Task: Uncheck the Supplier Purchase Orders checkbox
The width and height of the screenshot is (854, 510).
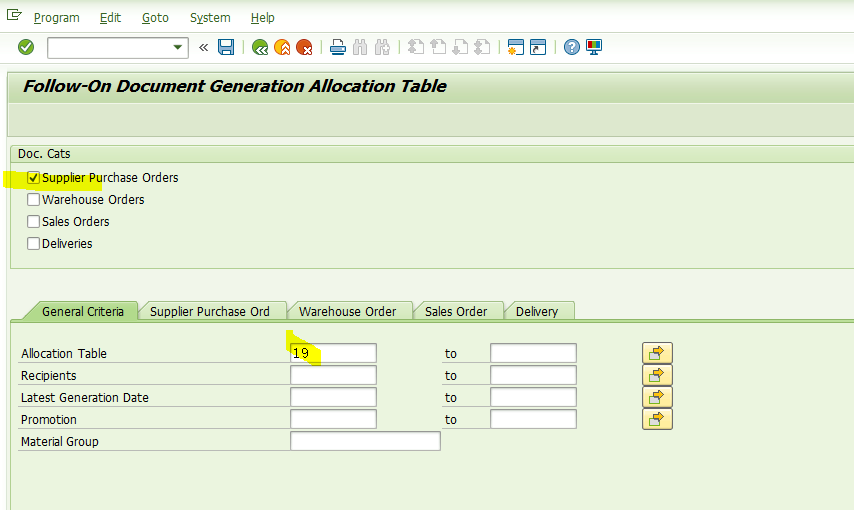Action: click(x=33, y=178)
